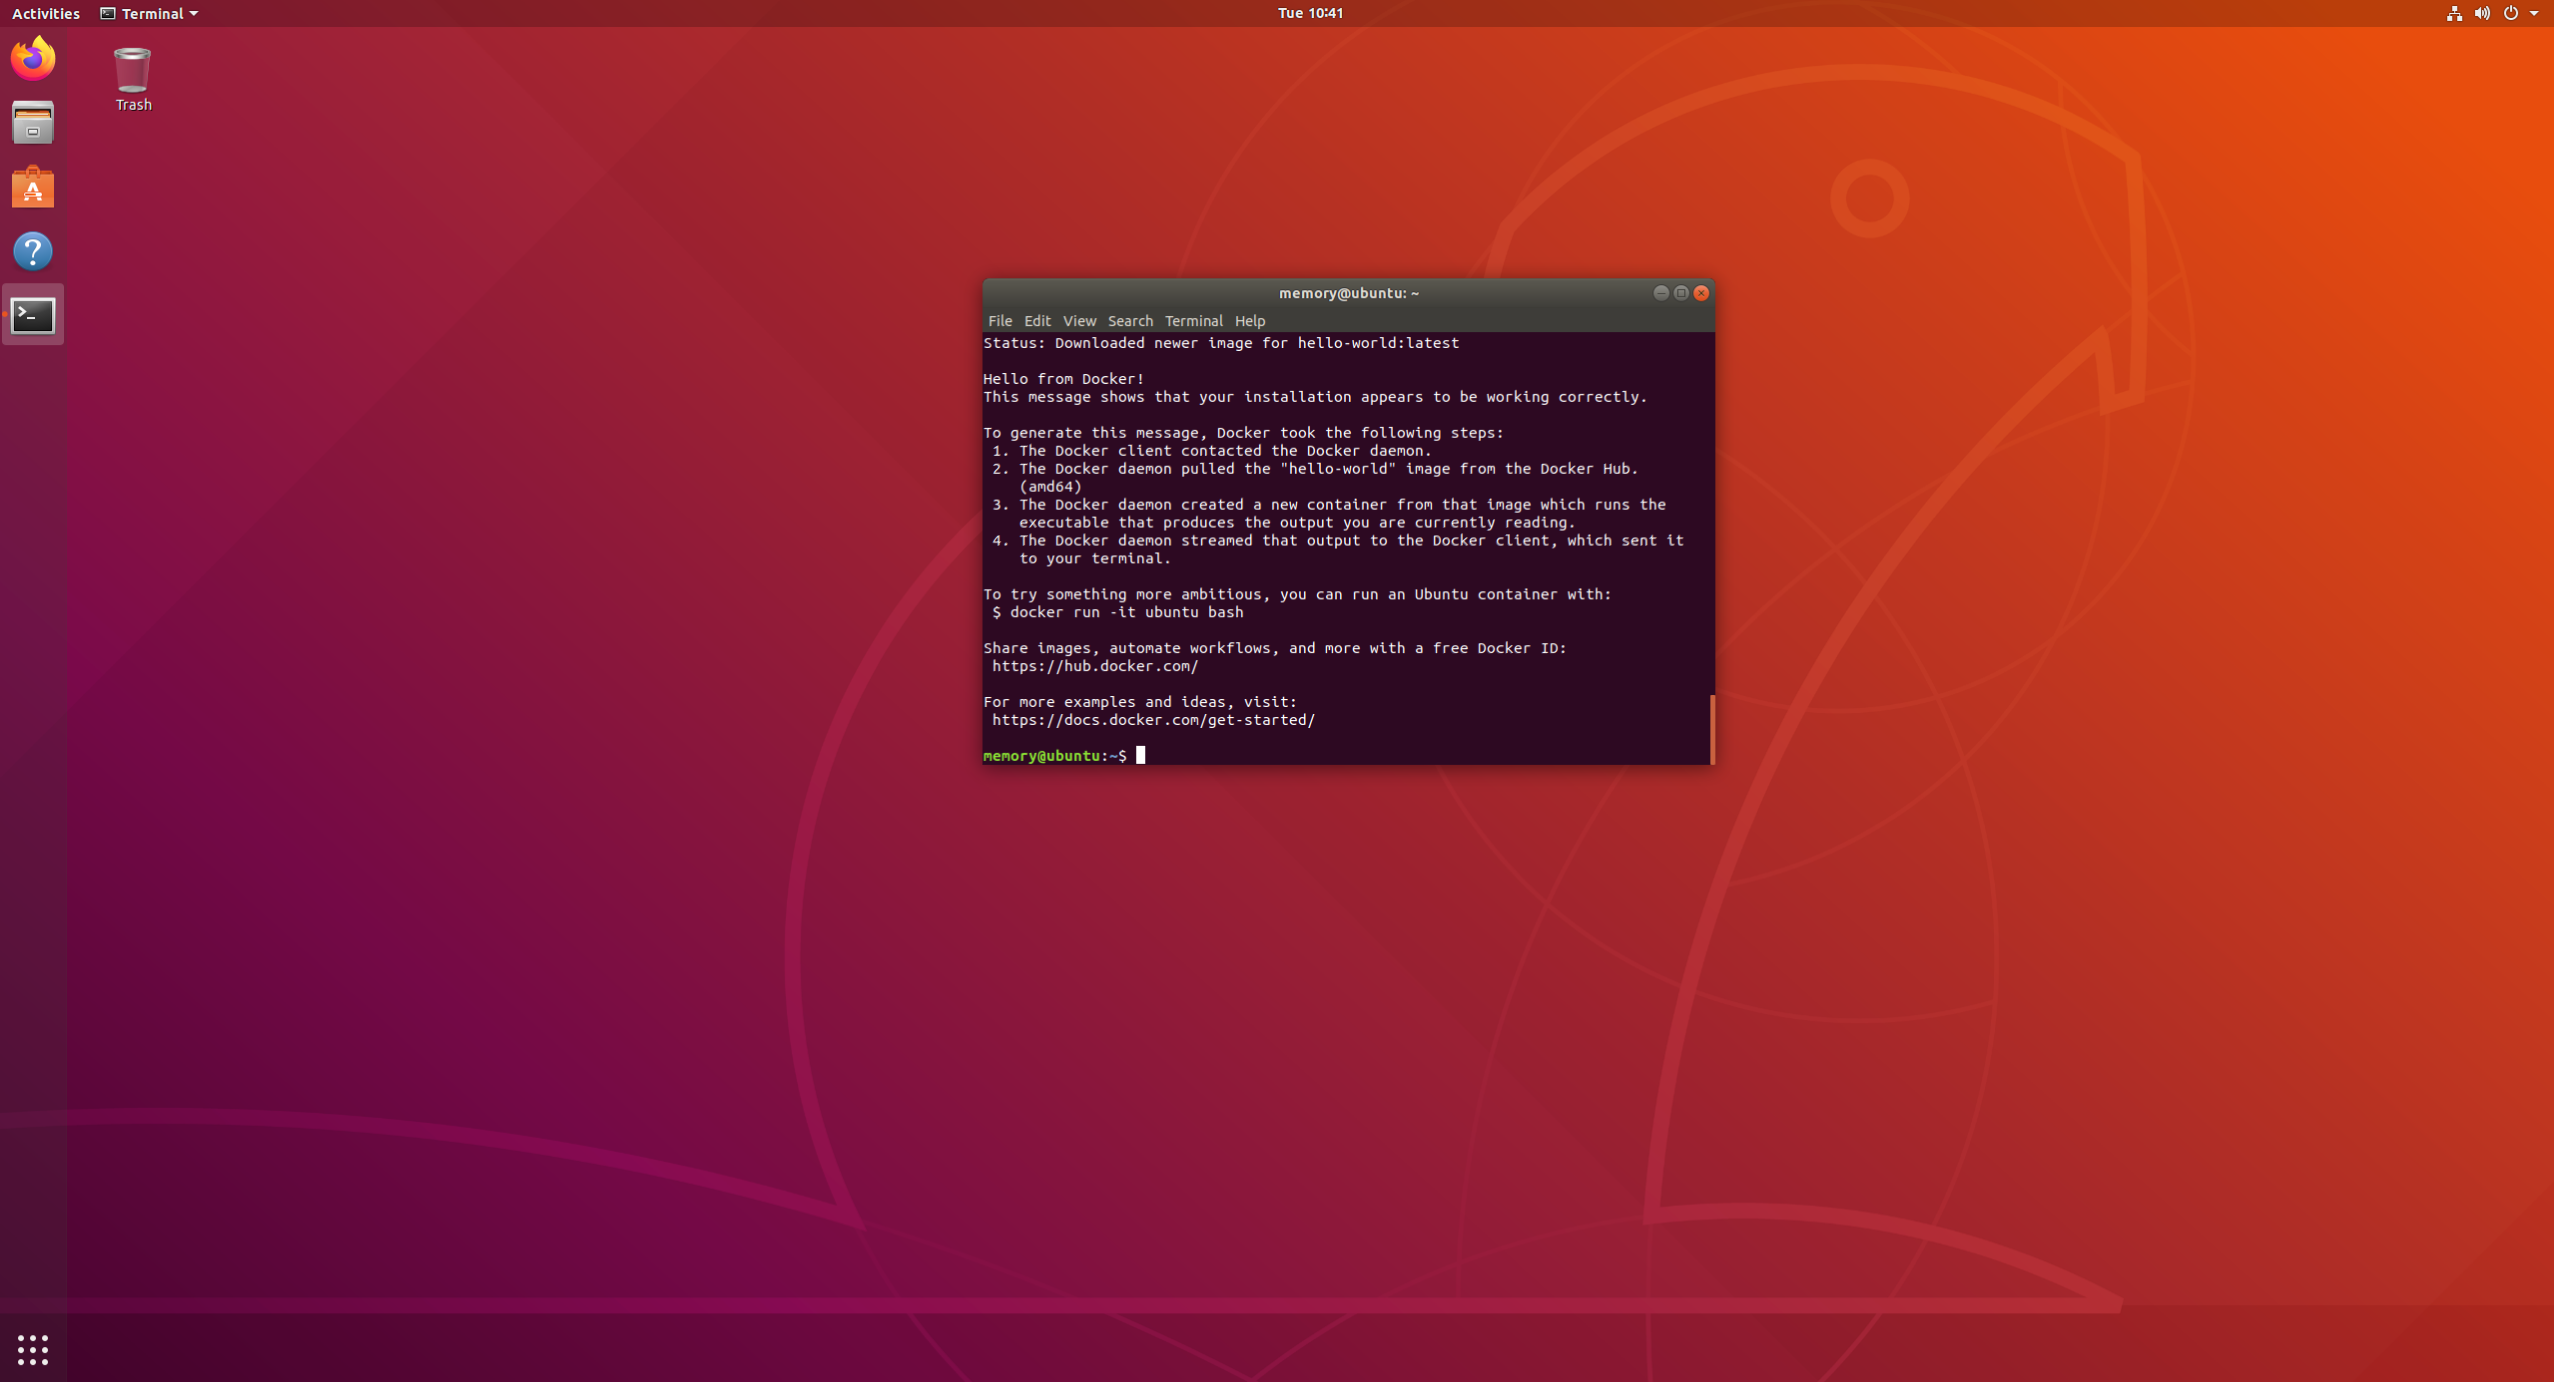Viewport: 2554px width, 1382px height.
Task: Click the terminal scrollbar handle
Action: 1712,729
